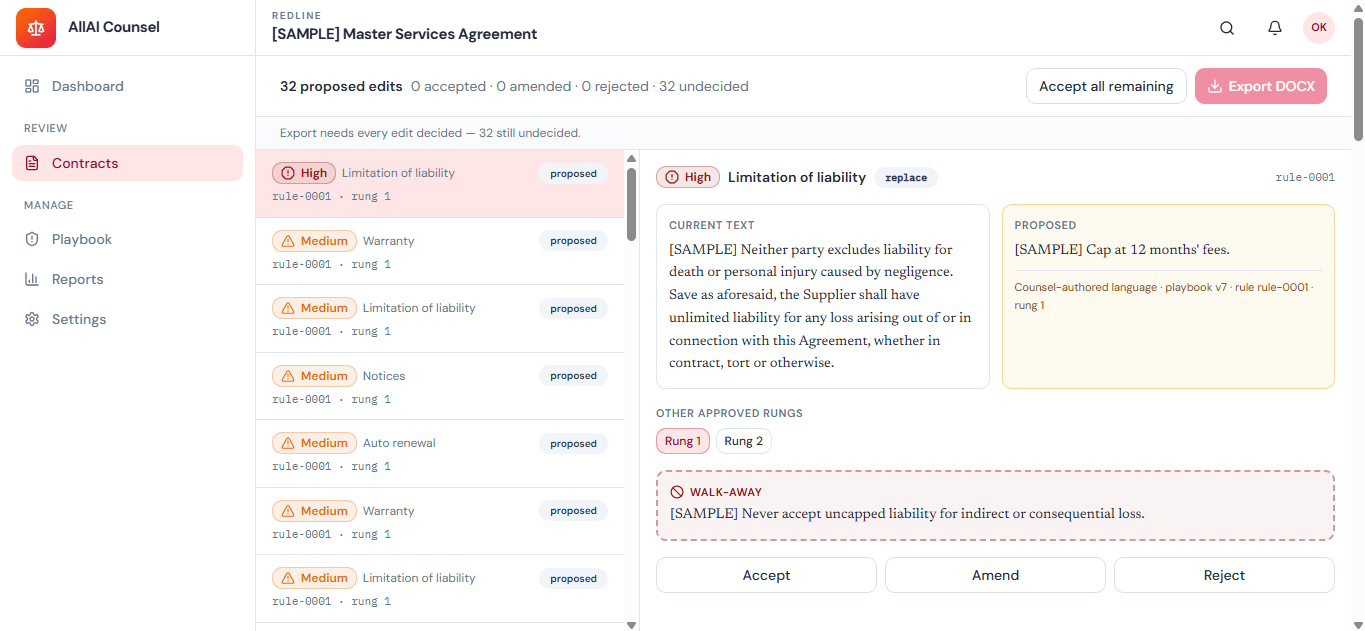Amend the proposed edit
Viewport: 1365px width, 631px height.
click(x=995, y=575)
